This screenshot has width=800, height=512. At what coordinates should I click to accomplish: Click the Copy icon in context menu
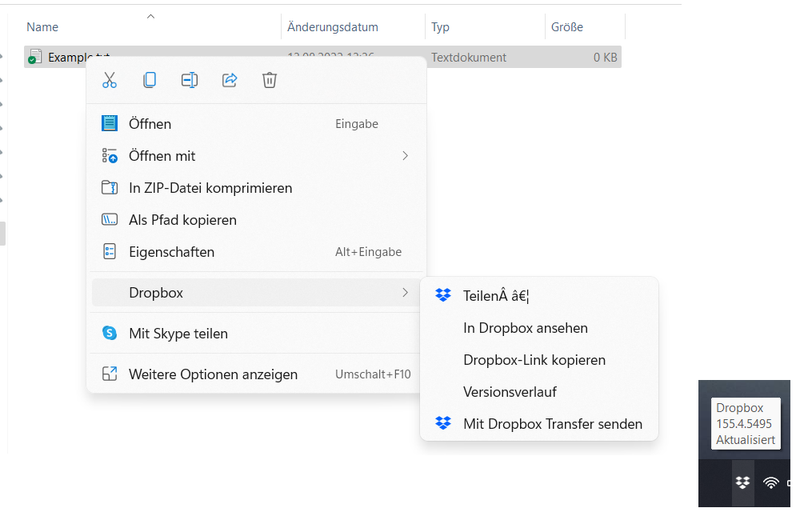click(x=150, y=80)
